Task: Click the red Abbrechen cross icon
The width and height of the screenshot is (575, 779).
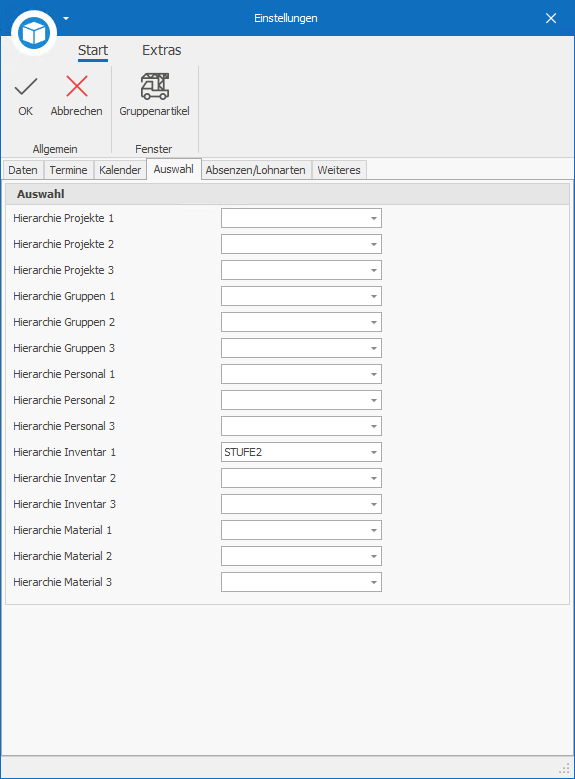Action: click(x=77, y=86)
